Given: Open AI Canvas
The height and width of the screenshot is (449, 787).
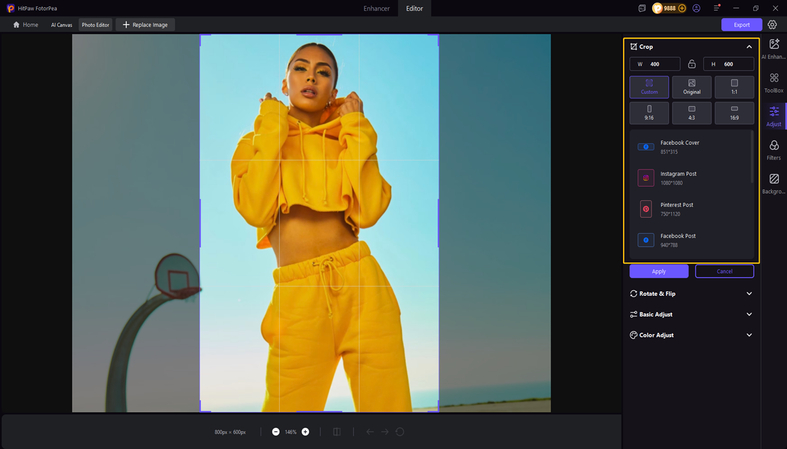Looking at the screenshot, I should [61, 25].
